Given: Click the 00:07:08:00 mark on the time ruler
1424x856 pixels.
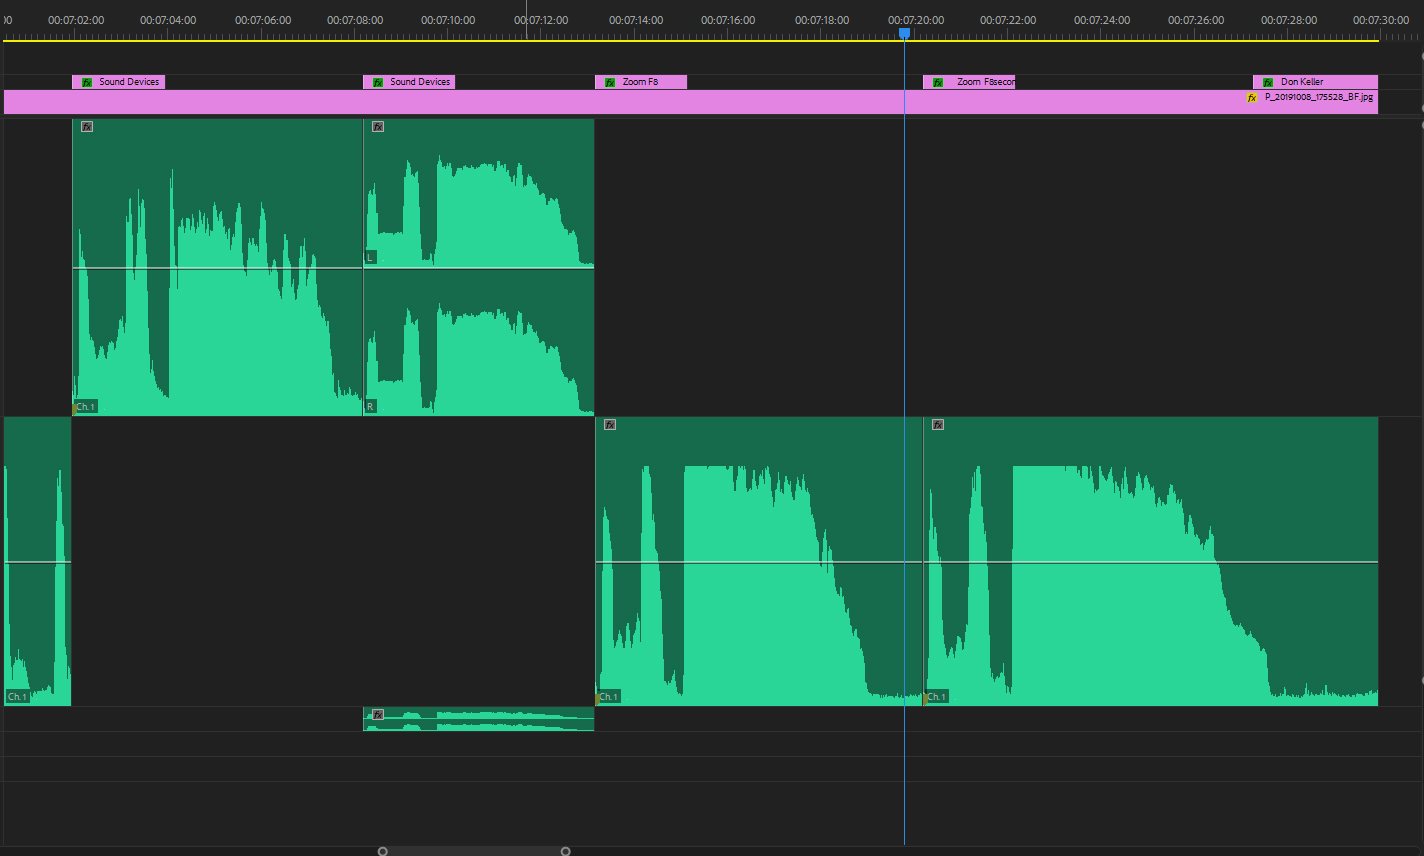Looking at the screenshot, I should 355,20.
